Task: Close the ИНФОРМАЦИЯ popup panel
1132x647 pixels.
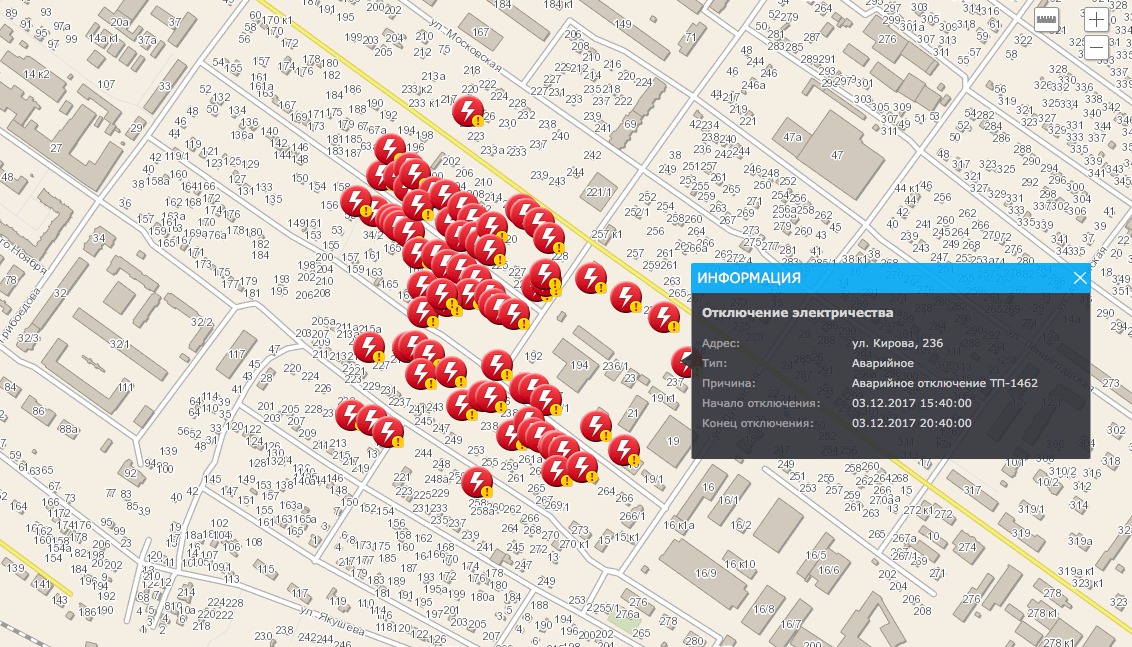Action: click(1080, 278)
